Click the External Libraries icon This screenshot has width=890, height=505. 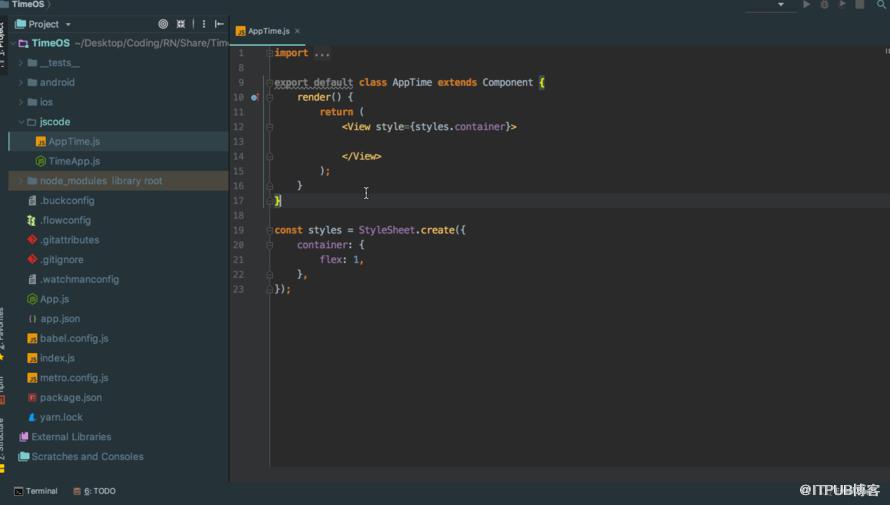pyautogui.click(x=23, y=436)
